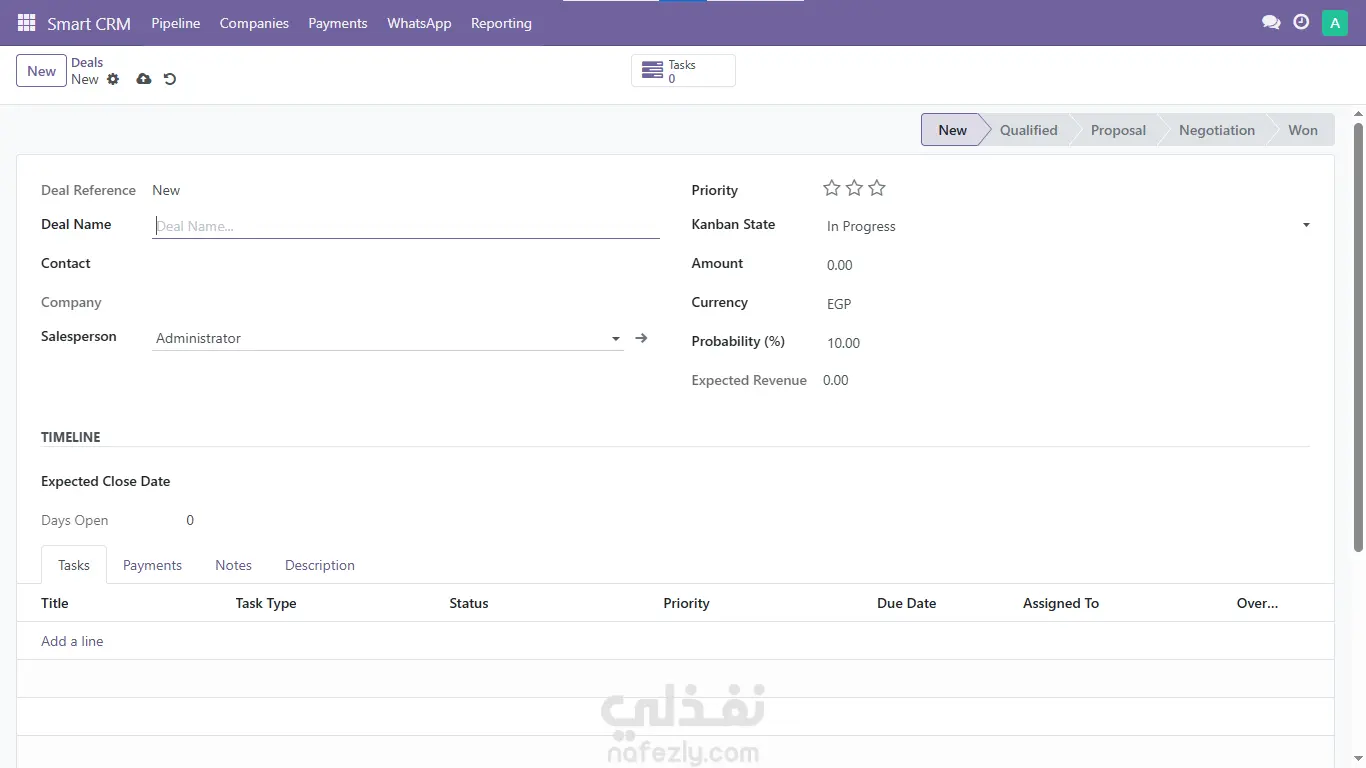Sort tasks by Priority column
Image resolution: width=1366 pixels, height=768 pixels.
click(686, 603)
